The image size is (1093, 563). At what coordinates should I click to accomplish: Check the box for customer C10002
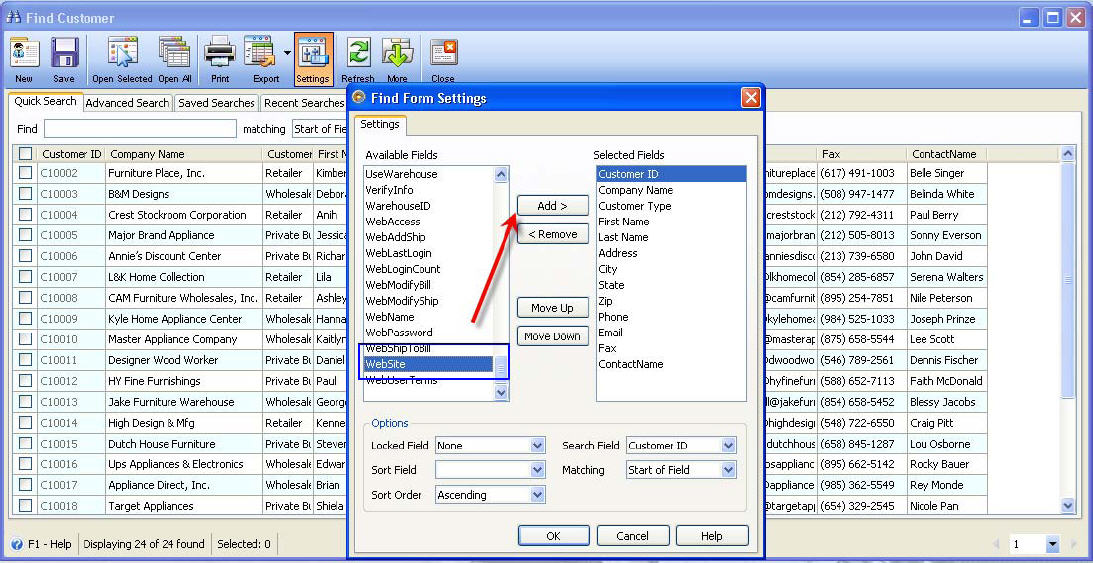click(25, 173)
